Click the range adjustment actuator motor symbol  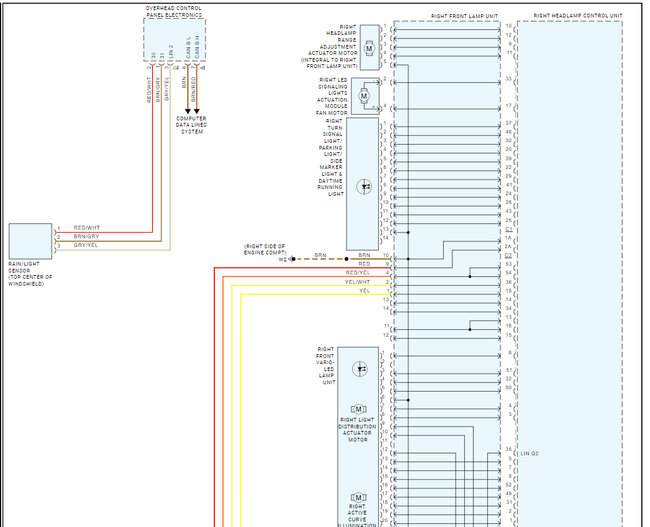pyautogui.click(x=369, y=48)
